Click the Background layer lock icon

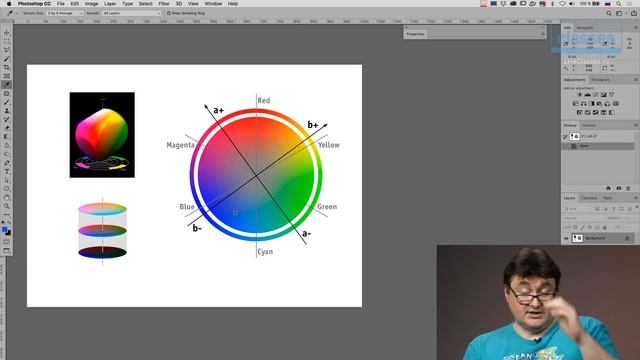click(x=627, y=238)
